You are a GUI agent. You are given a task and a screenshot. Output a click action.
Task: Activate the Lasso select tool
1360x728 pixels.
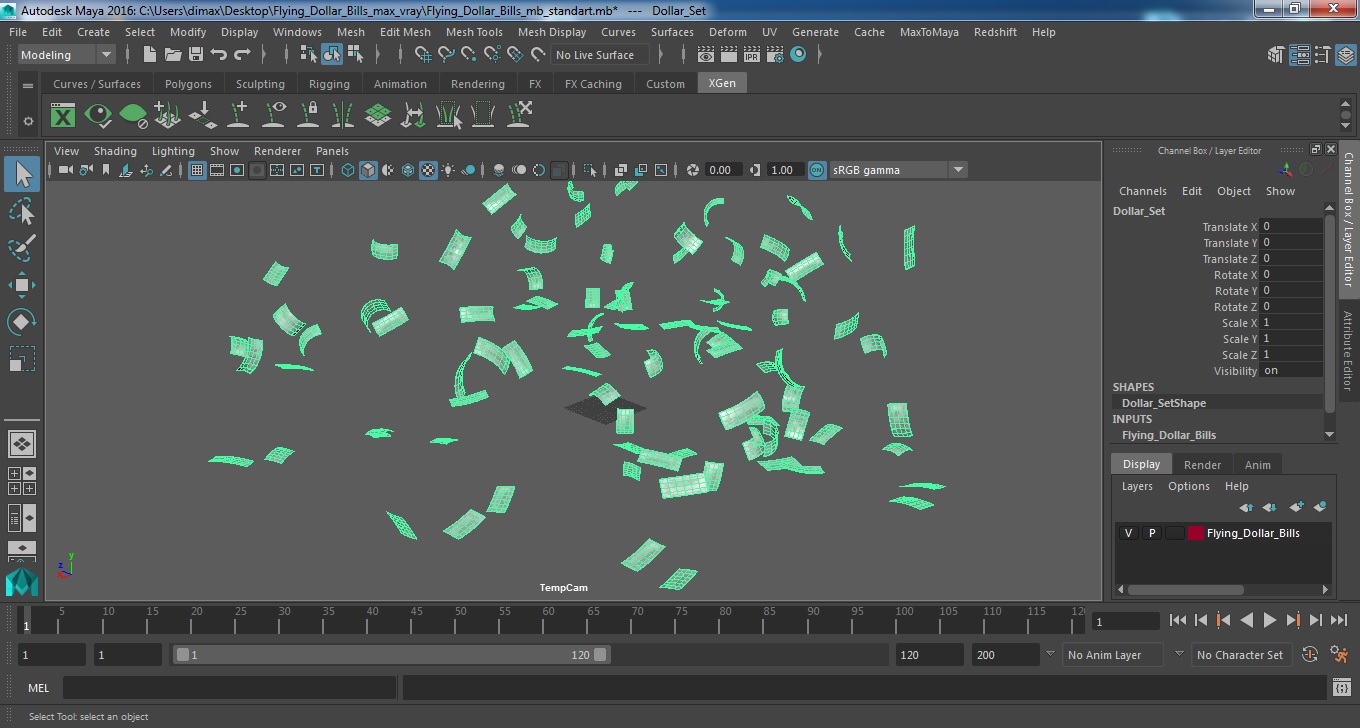(22, 211)
